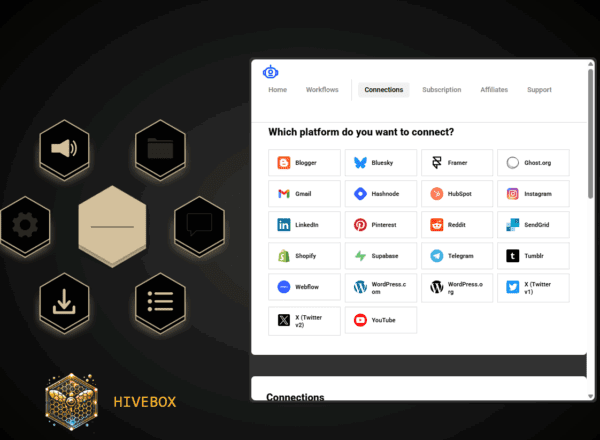This screenshot has height=440, width=600.
Task: Click the central tan hexagon
Action: point(112,226)
